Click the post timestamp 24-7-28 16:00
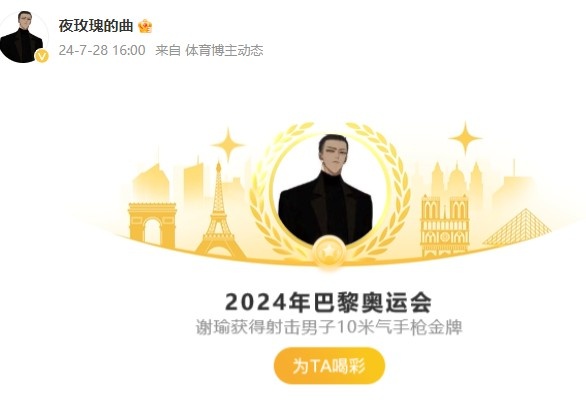The width and height of the screenshot is (586, 403). [x=102, y=50]
